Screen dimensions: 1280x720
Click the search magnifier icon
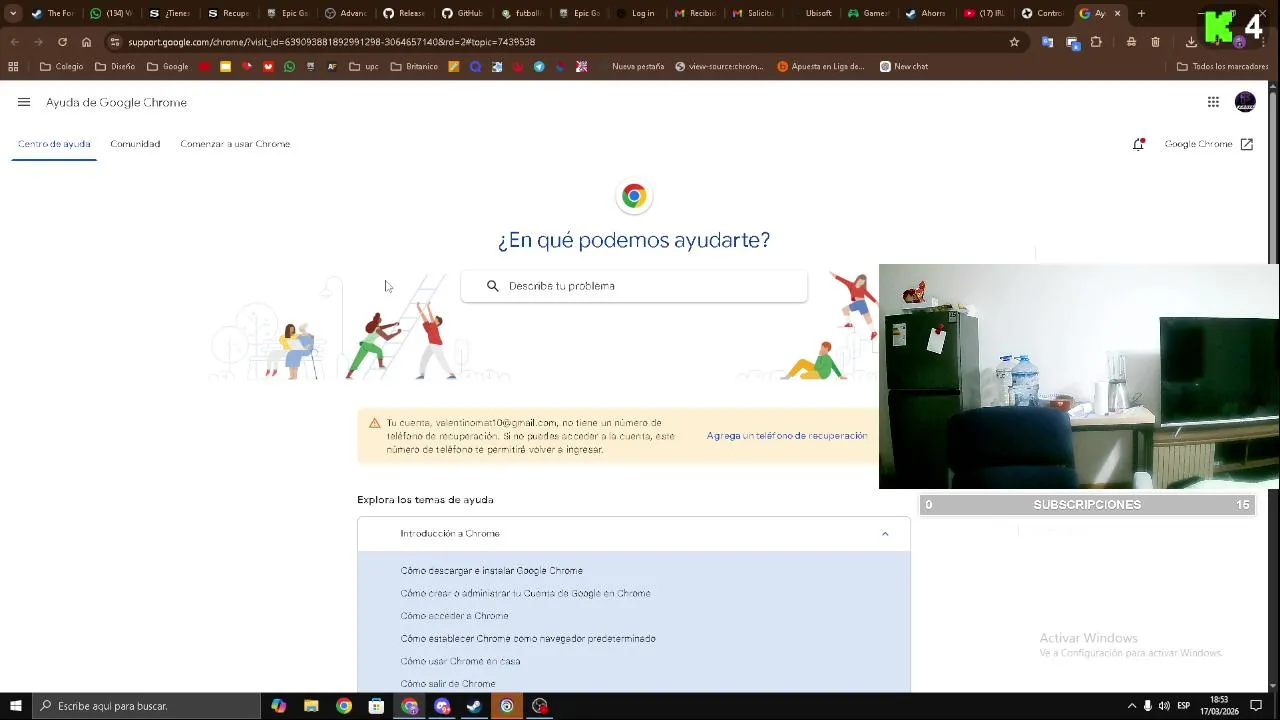[x=492, y=286]
